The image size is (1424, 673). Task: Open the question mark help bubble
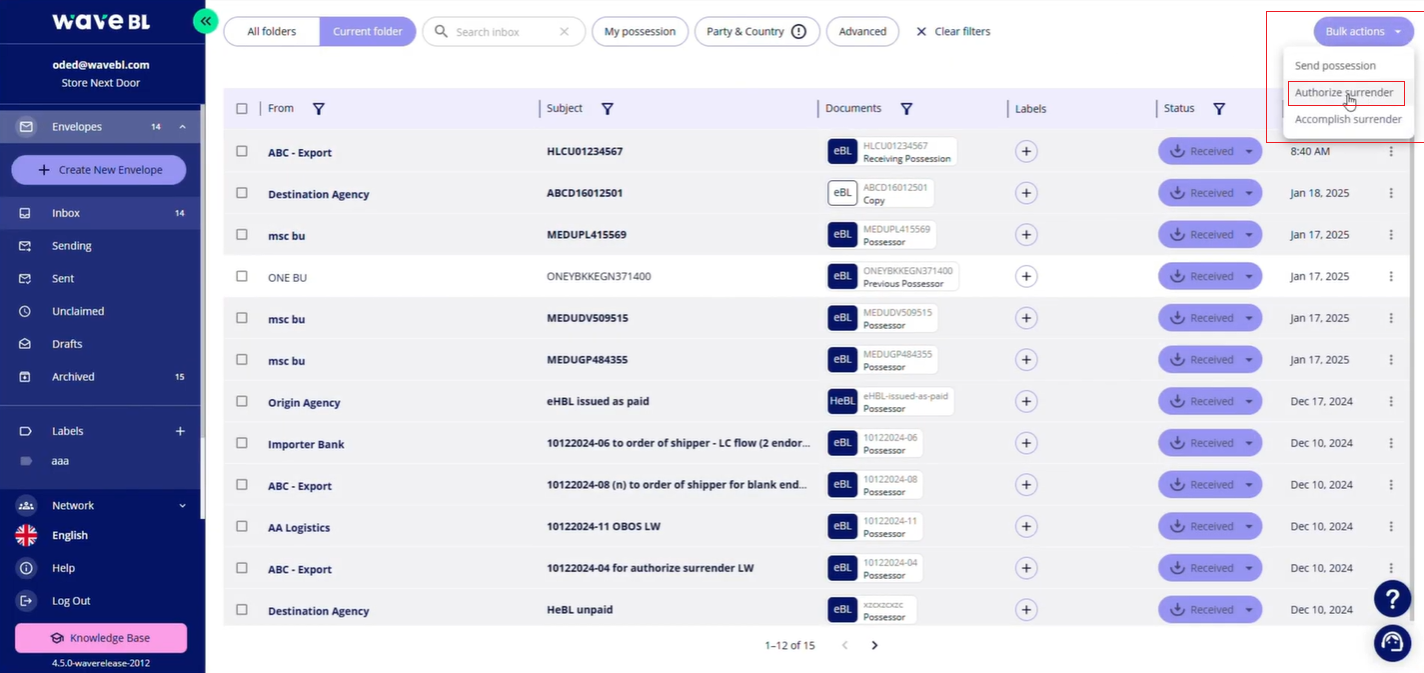coord(1392,598)
